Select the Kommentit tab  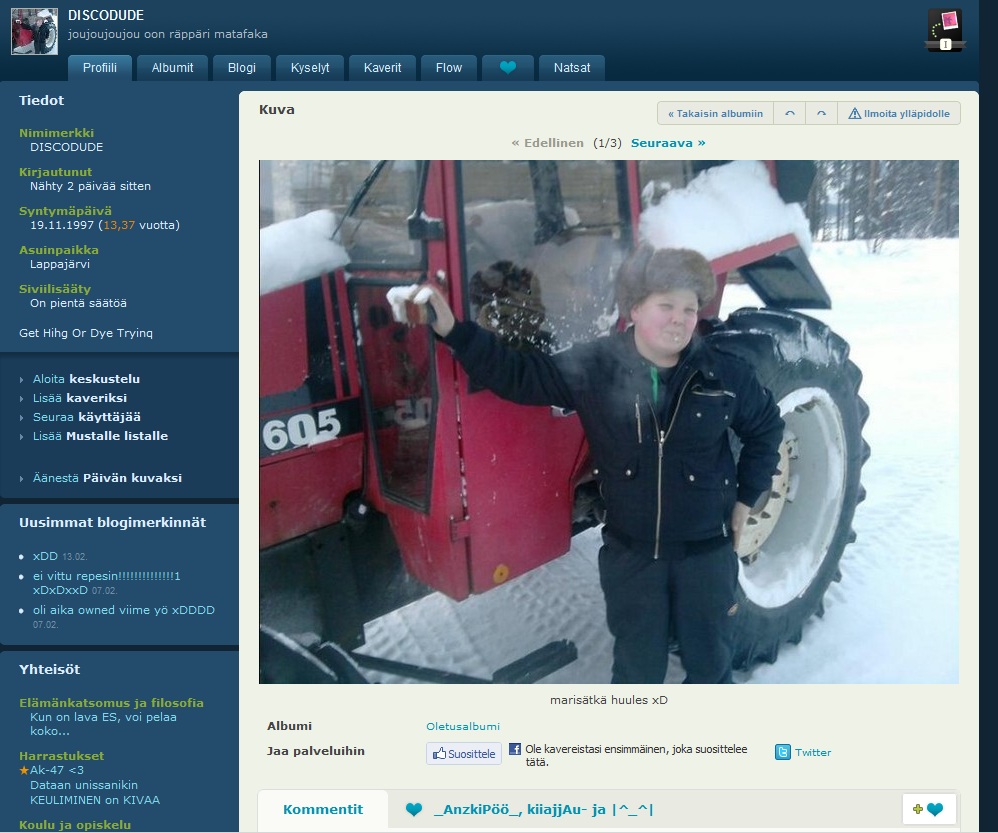point(323,809)
